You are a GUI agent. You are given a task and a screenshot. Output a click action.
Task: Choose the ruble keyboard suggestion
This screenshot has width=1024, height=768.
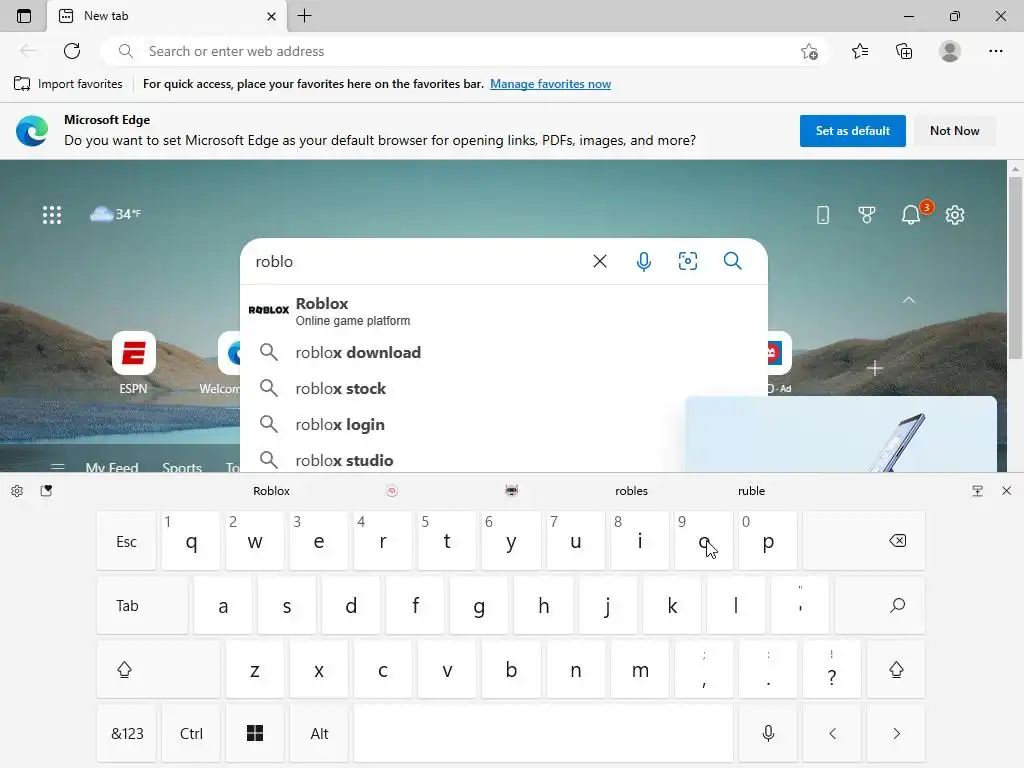click(751, 491)
